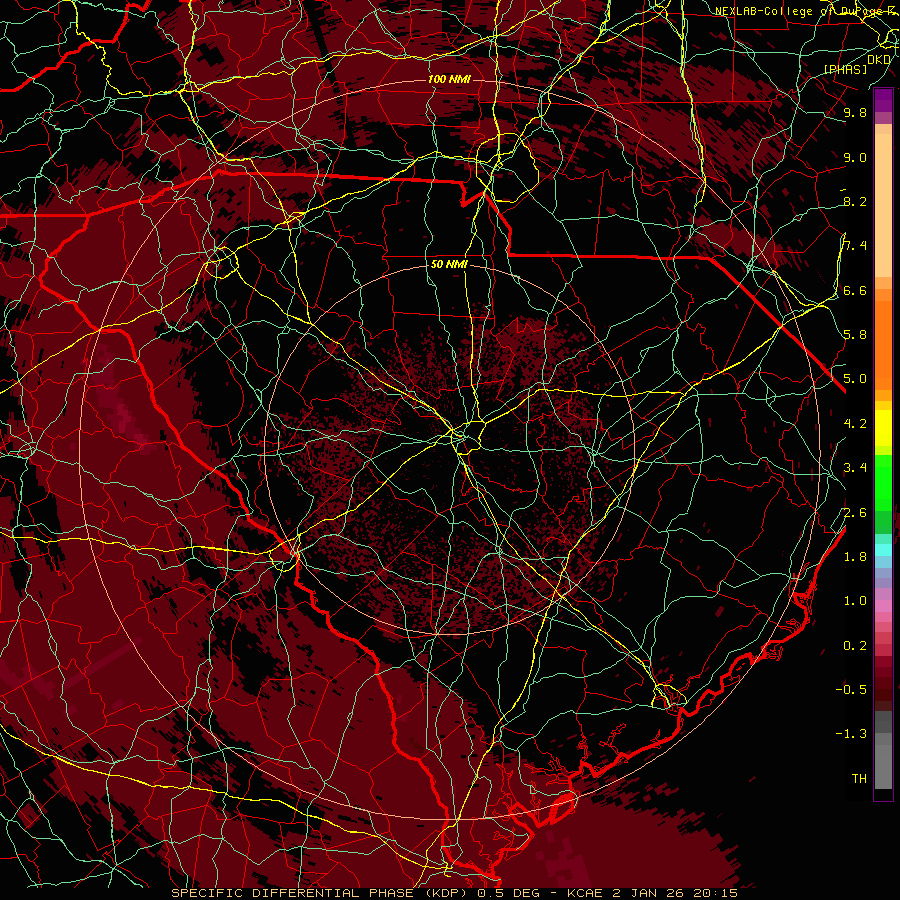Image resolution: width=900 pixels, height=900 pixels.
Task: Click the 6.6 value on the color scale
Action: pyautogui.click(x=855, y=290)
